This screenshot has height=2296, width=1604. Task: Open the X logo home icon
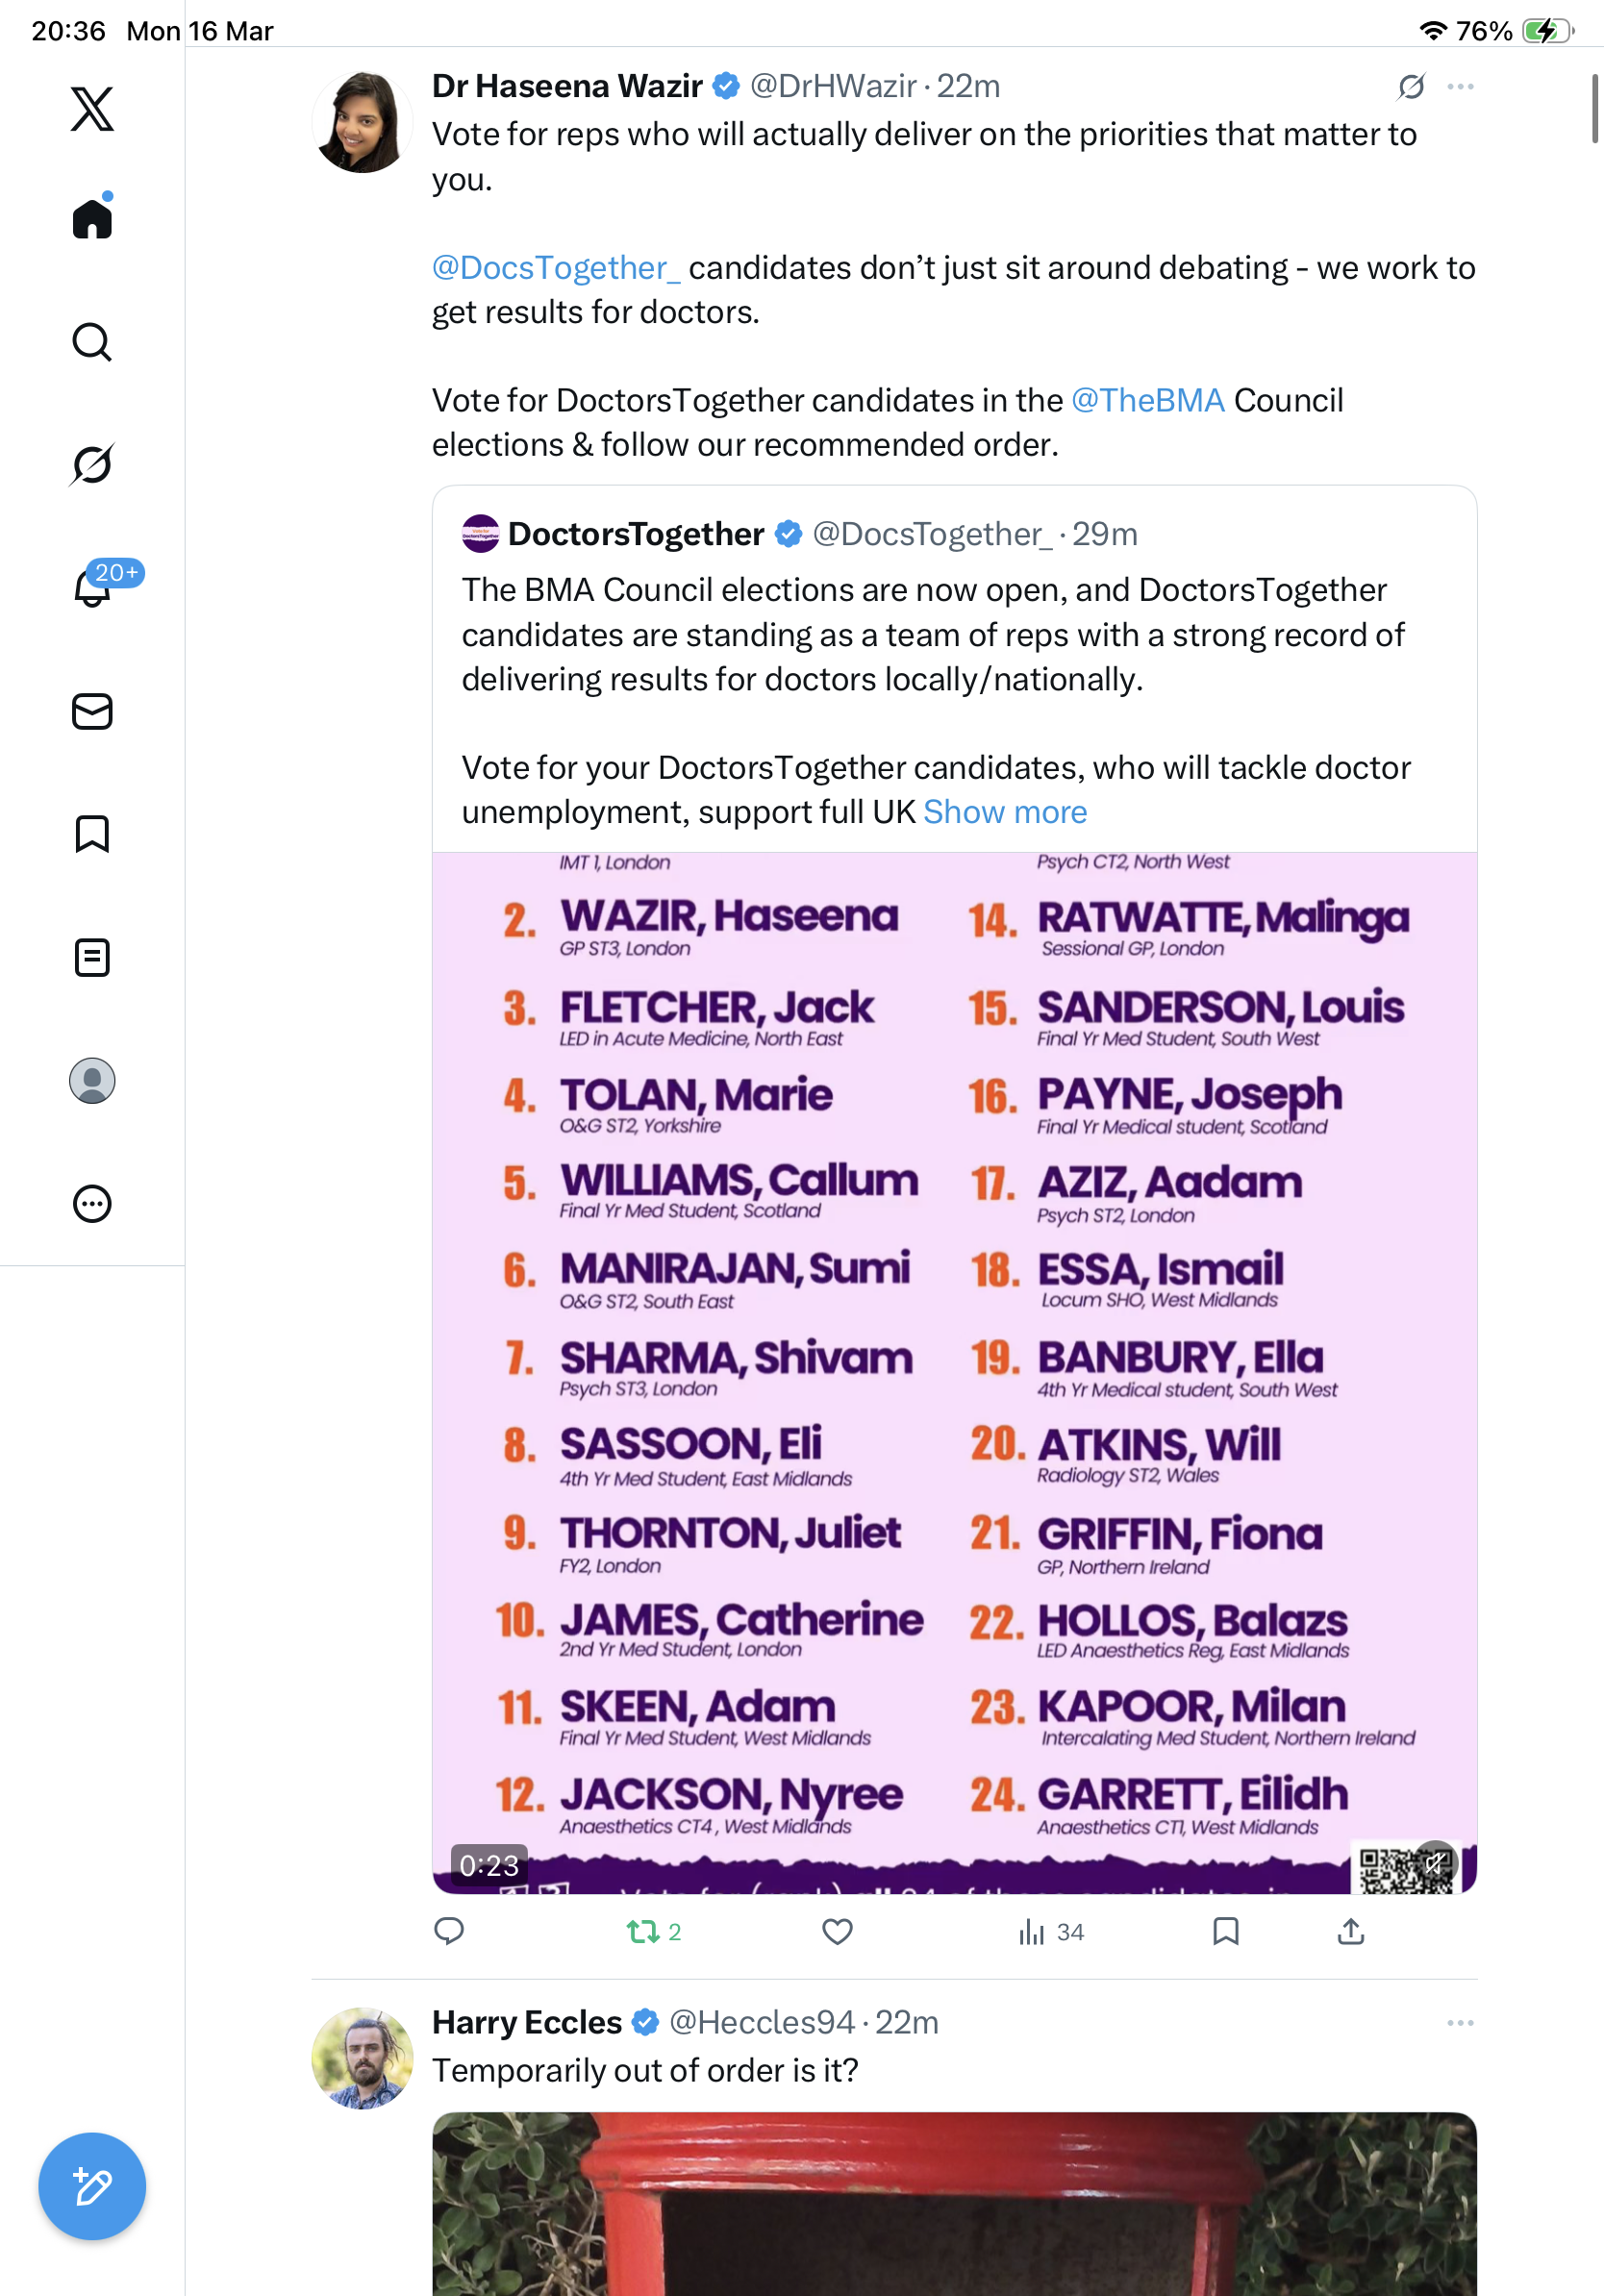(x=92, y=109)
